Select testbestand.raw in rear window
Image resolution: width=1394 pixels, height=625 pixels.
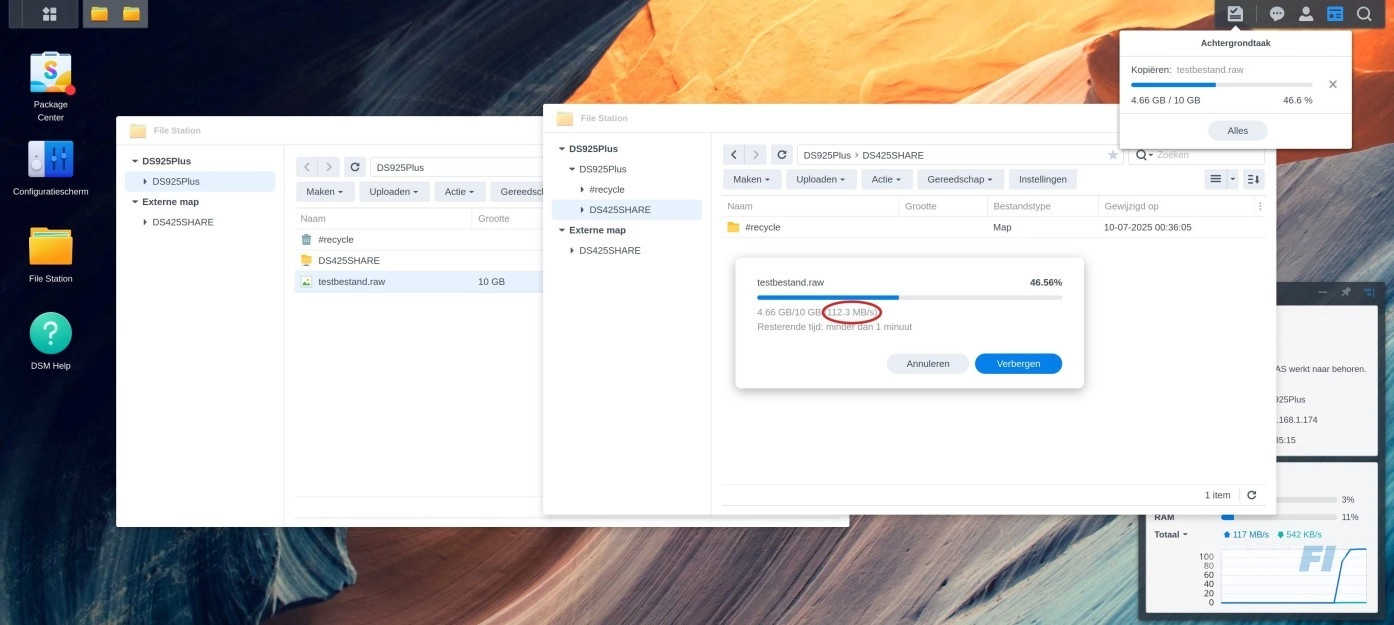[x=418, y=282]
